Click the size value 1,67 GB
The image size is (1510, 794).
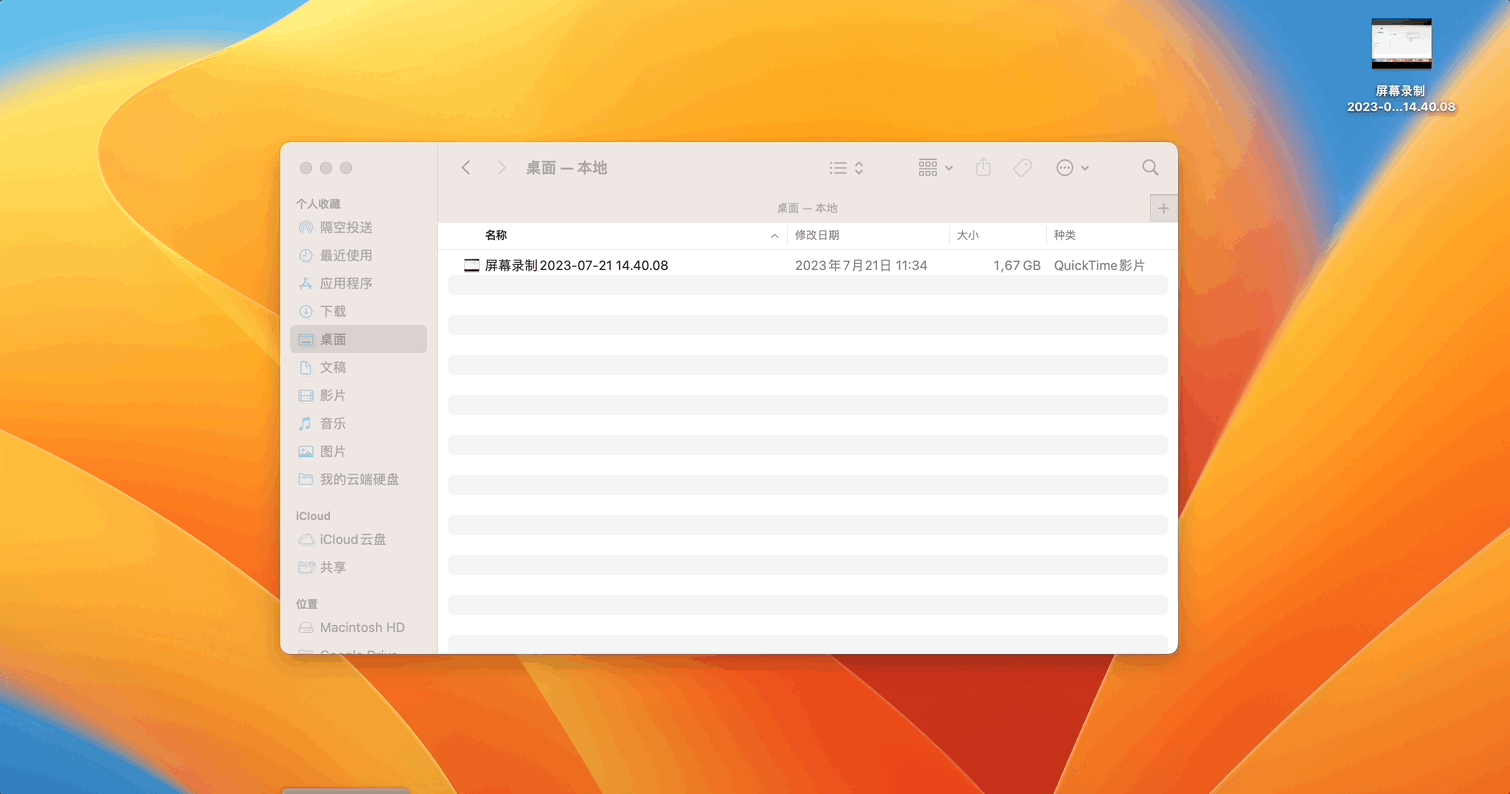1017,265
